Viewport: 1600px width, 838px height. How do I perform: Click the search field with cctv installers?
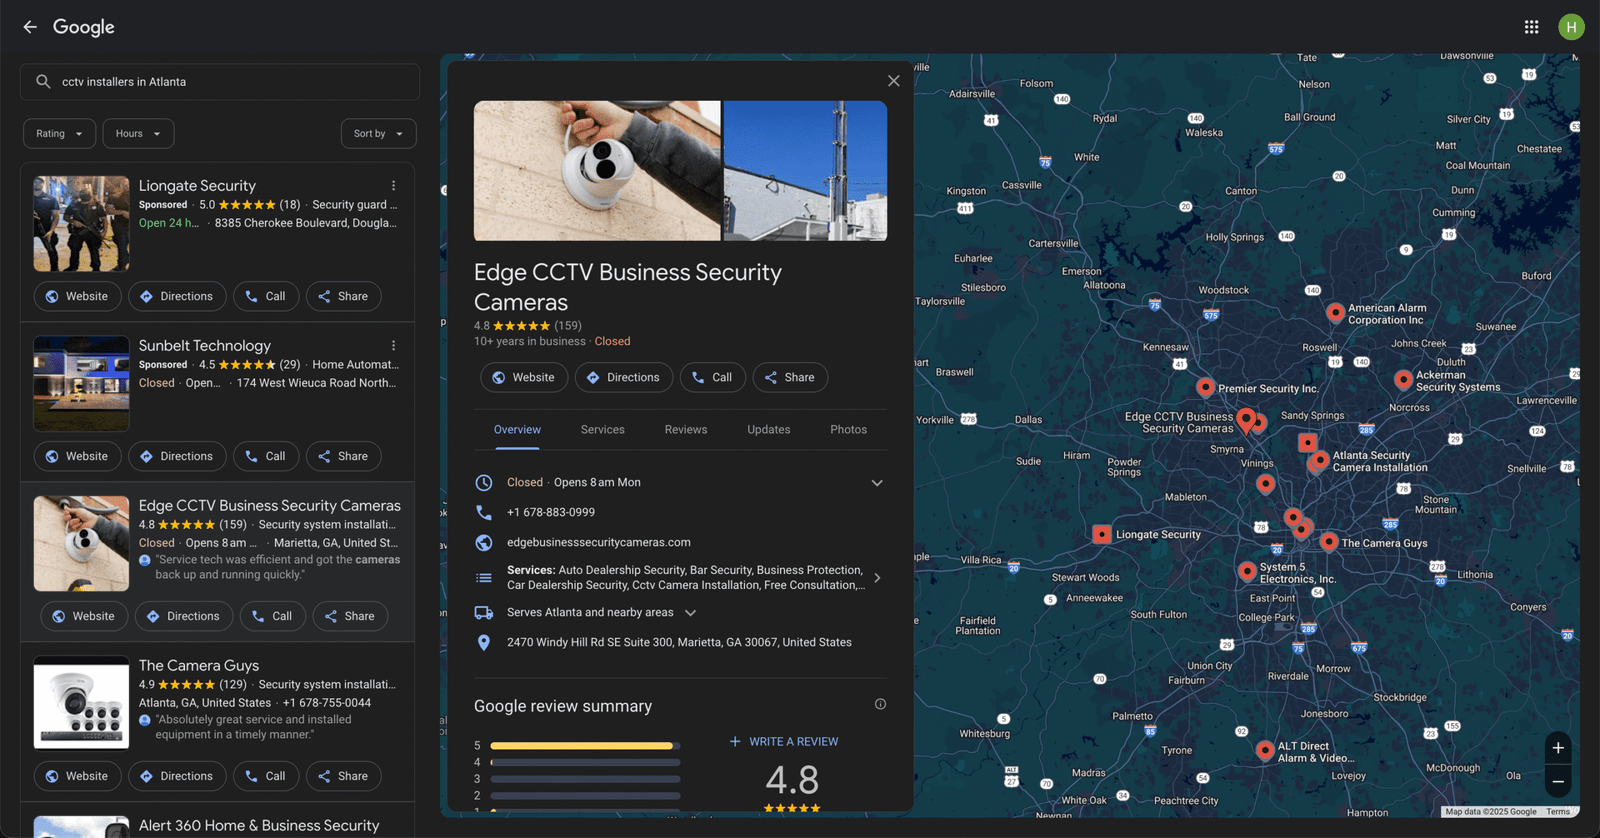(x=220, y=82)
